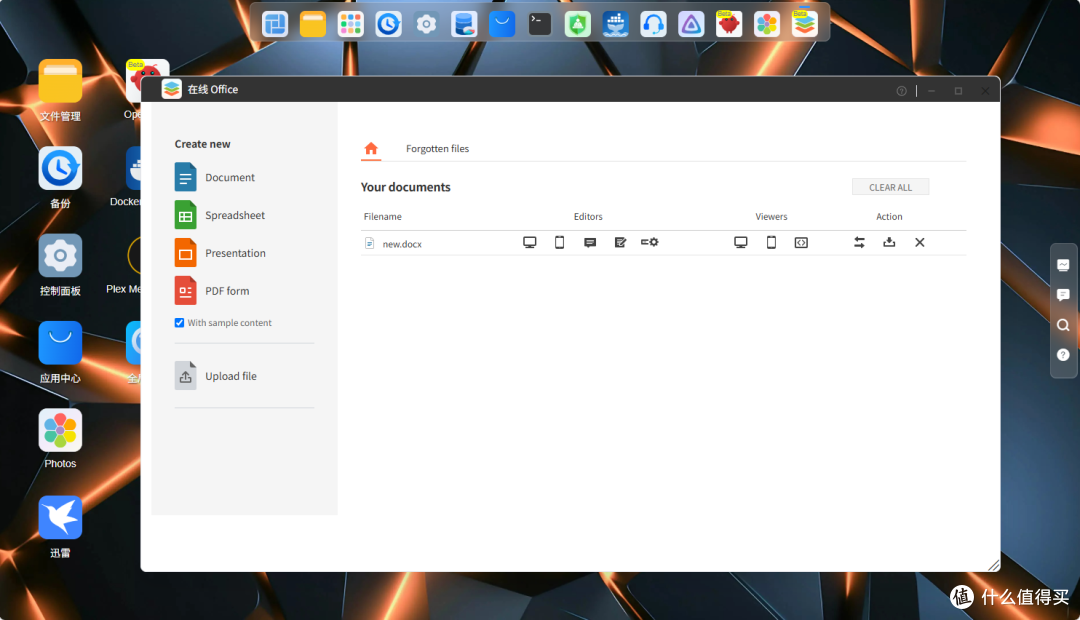The image size is (1080, 620).
Task: Open new.docx in mobile editor
Action: click(x=559, y=242)
